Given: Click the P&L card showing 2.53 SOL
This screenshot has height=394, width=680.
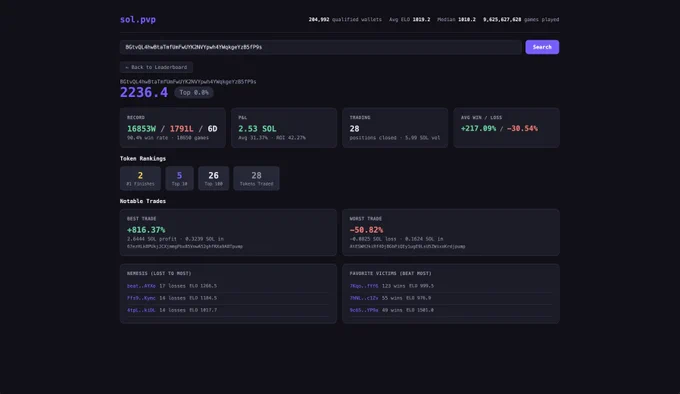Looking at the screenshot, I should click(x=284, y=128).
